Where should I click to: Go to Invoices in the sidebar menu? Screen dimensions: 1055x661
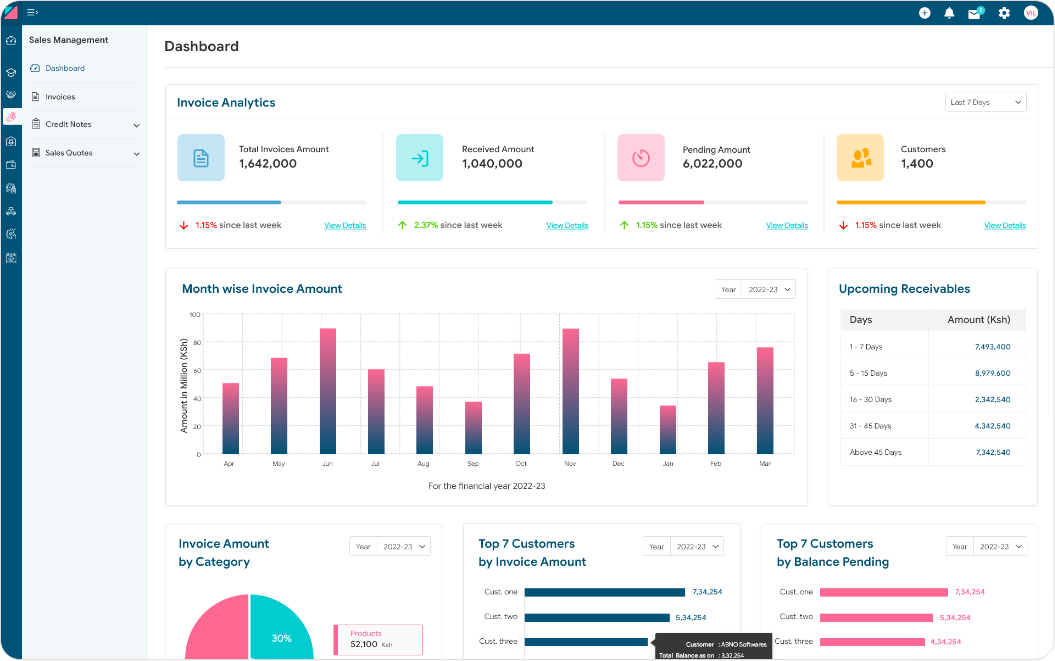(60, 97)
